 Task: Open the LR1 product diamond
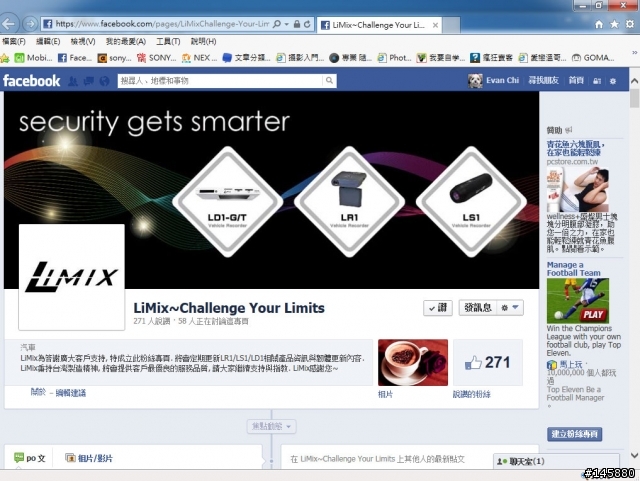[x=349, y=202]
